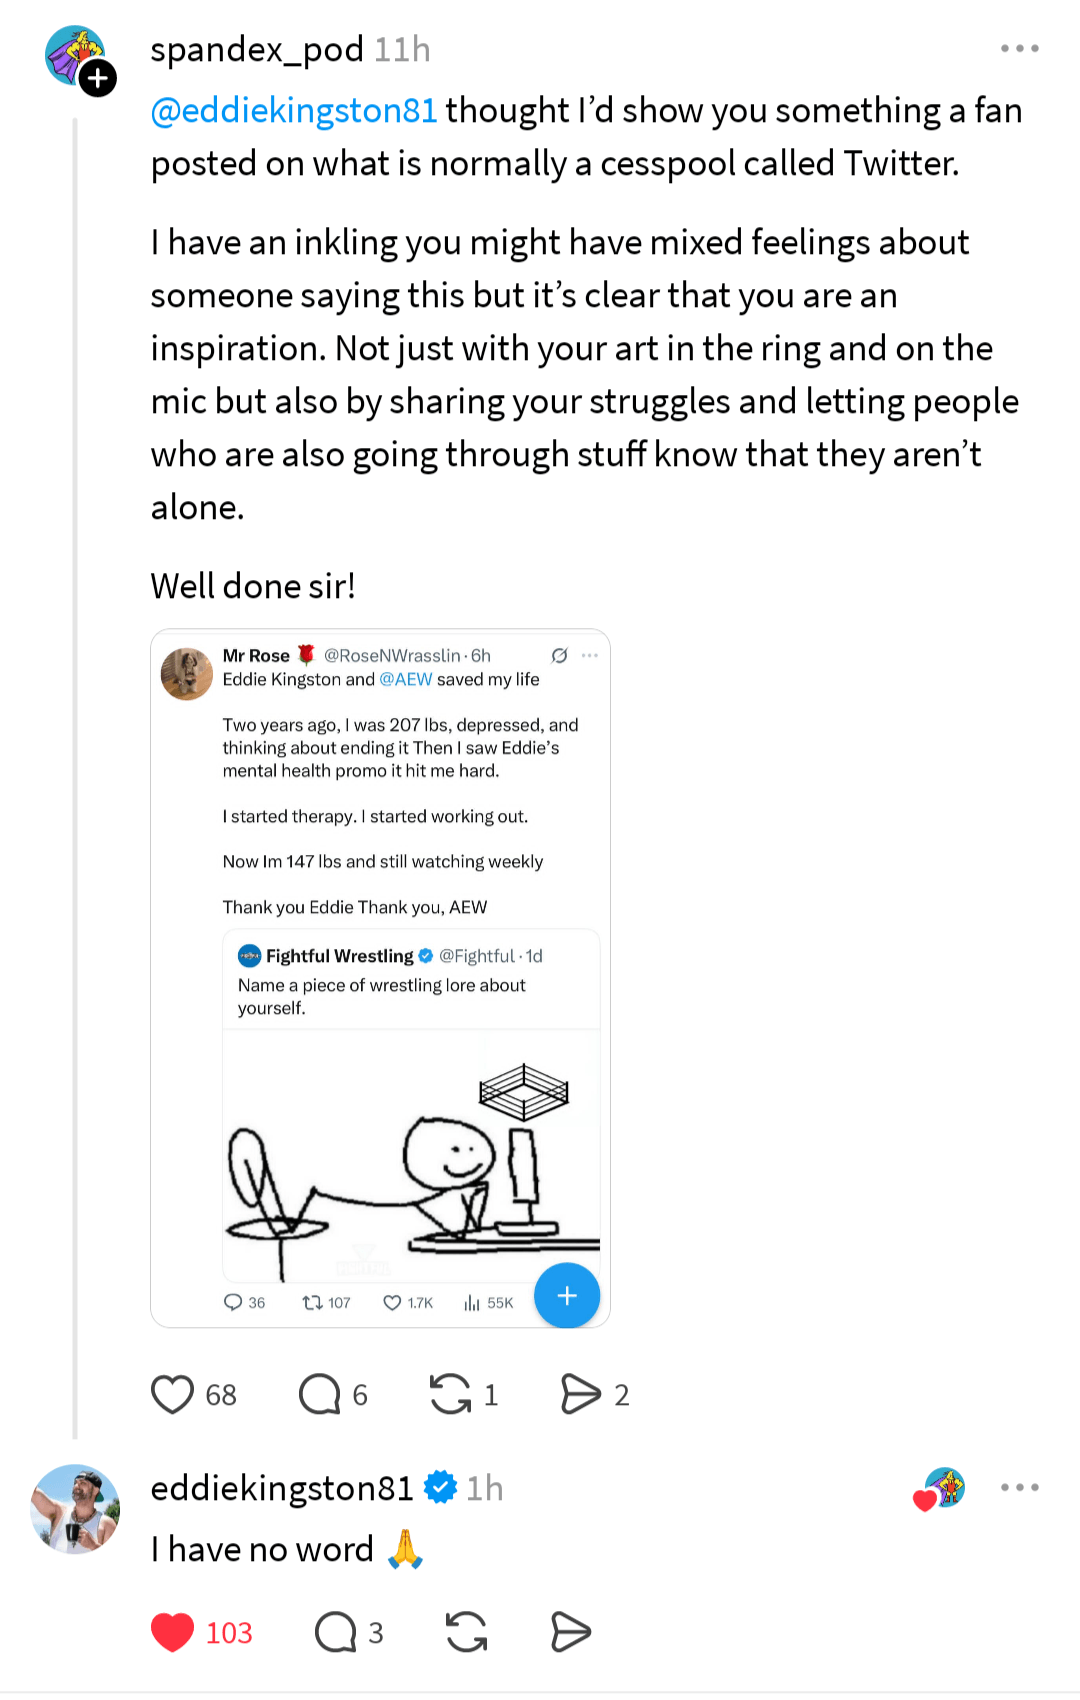The height and width of the screenshot is (1700, 1080).
Task: Open more options menu for eddiekingston81 reply
Action: (1019, 1487)
